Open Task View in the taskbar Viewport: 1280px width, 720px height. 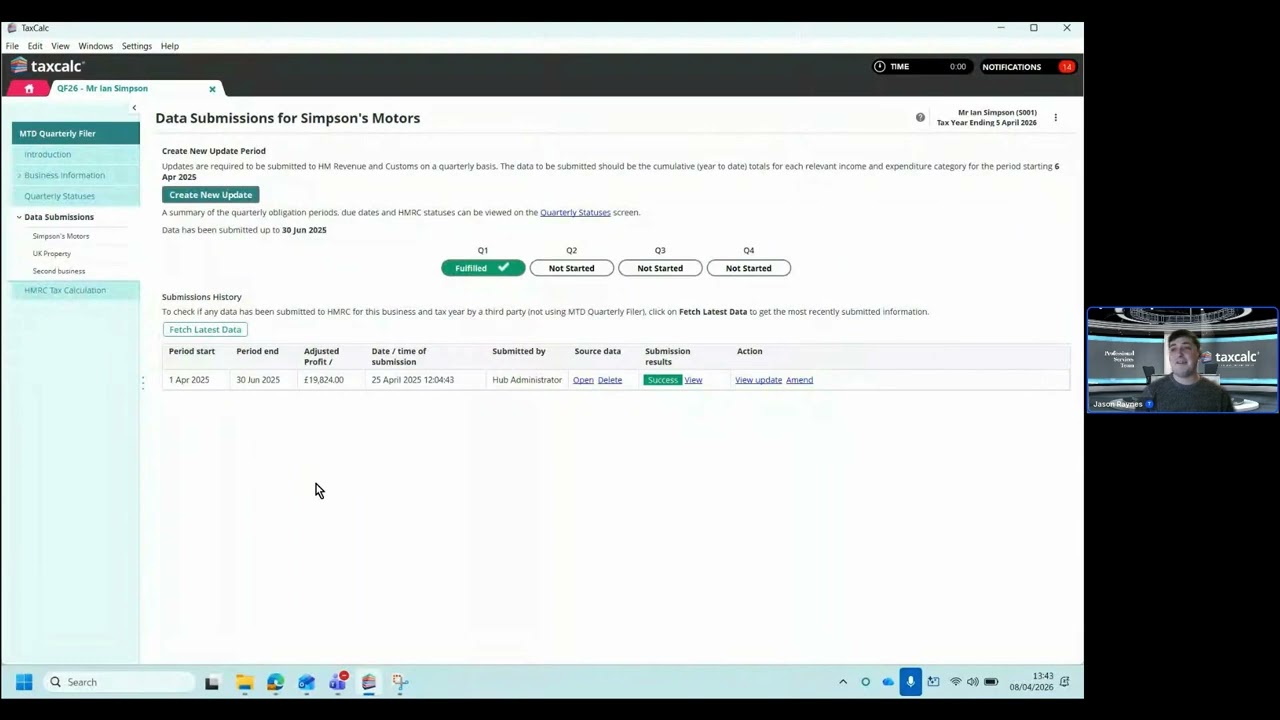point(212,682)
